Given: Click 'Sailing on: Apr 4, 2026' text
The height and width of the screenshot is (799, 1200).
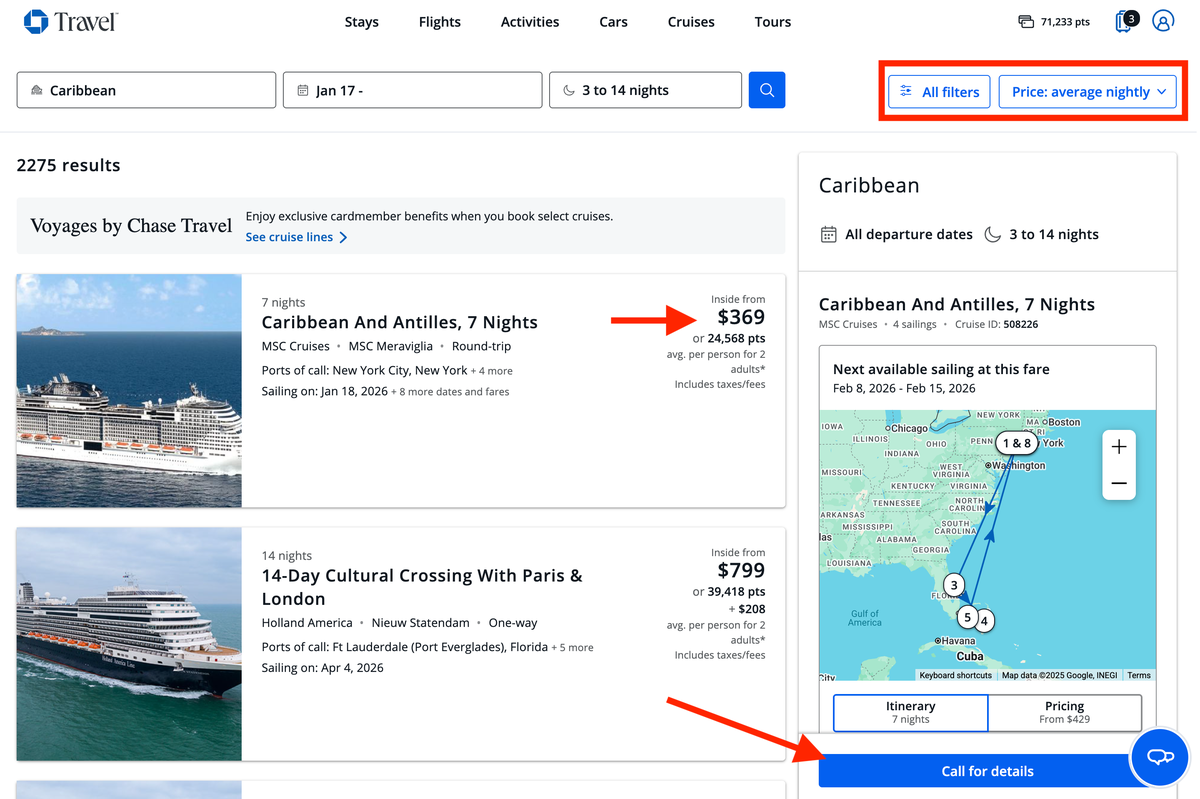Looking at the screenshot, I should click(x=323, y=668).
